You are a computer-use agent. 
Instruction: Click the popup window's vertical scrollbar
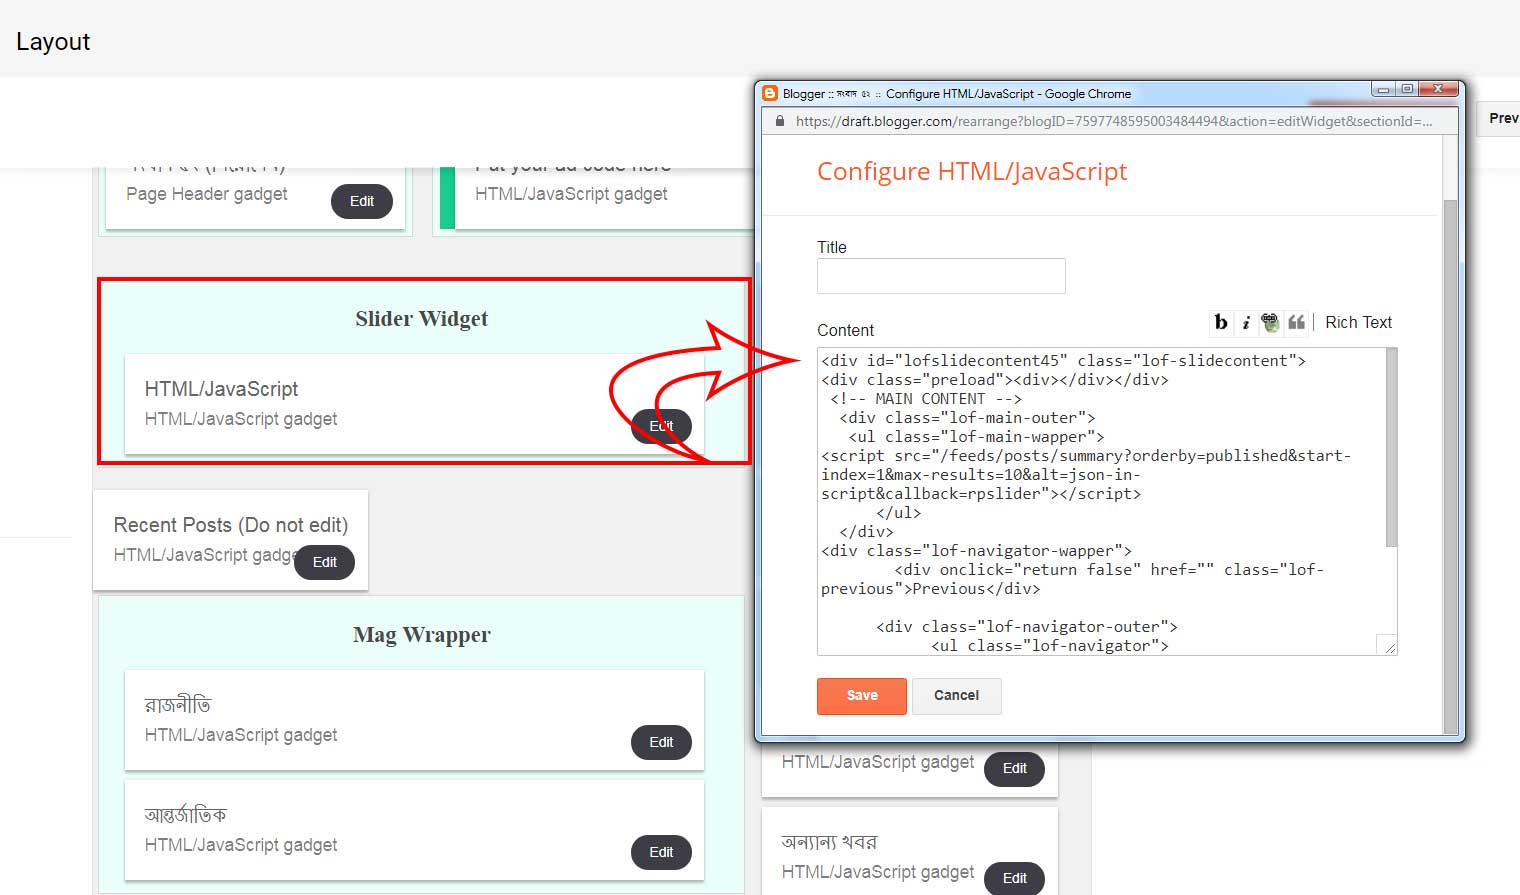click(1450, 466)
